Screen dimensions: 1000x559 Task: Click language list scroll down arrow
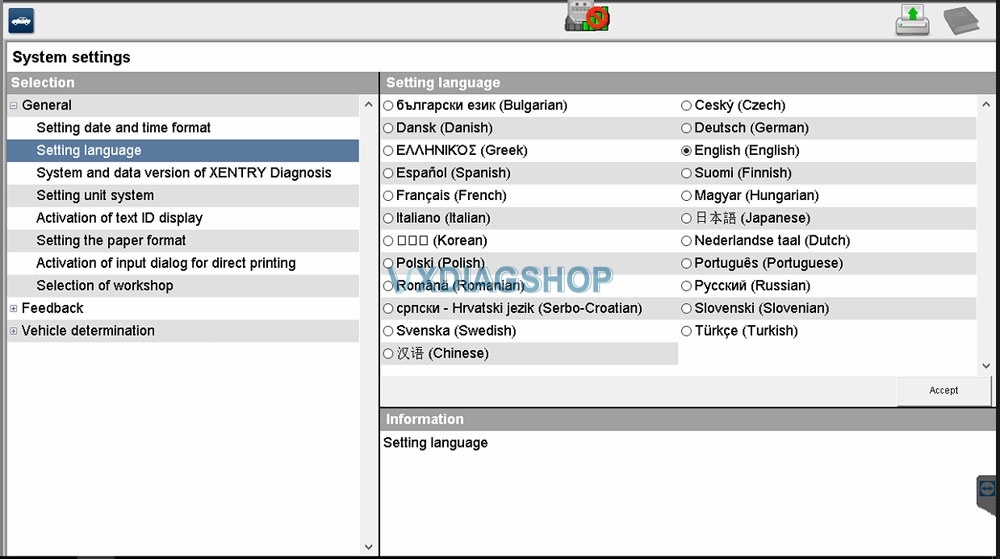click(x=986, y=366)
